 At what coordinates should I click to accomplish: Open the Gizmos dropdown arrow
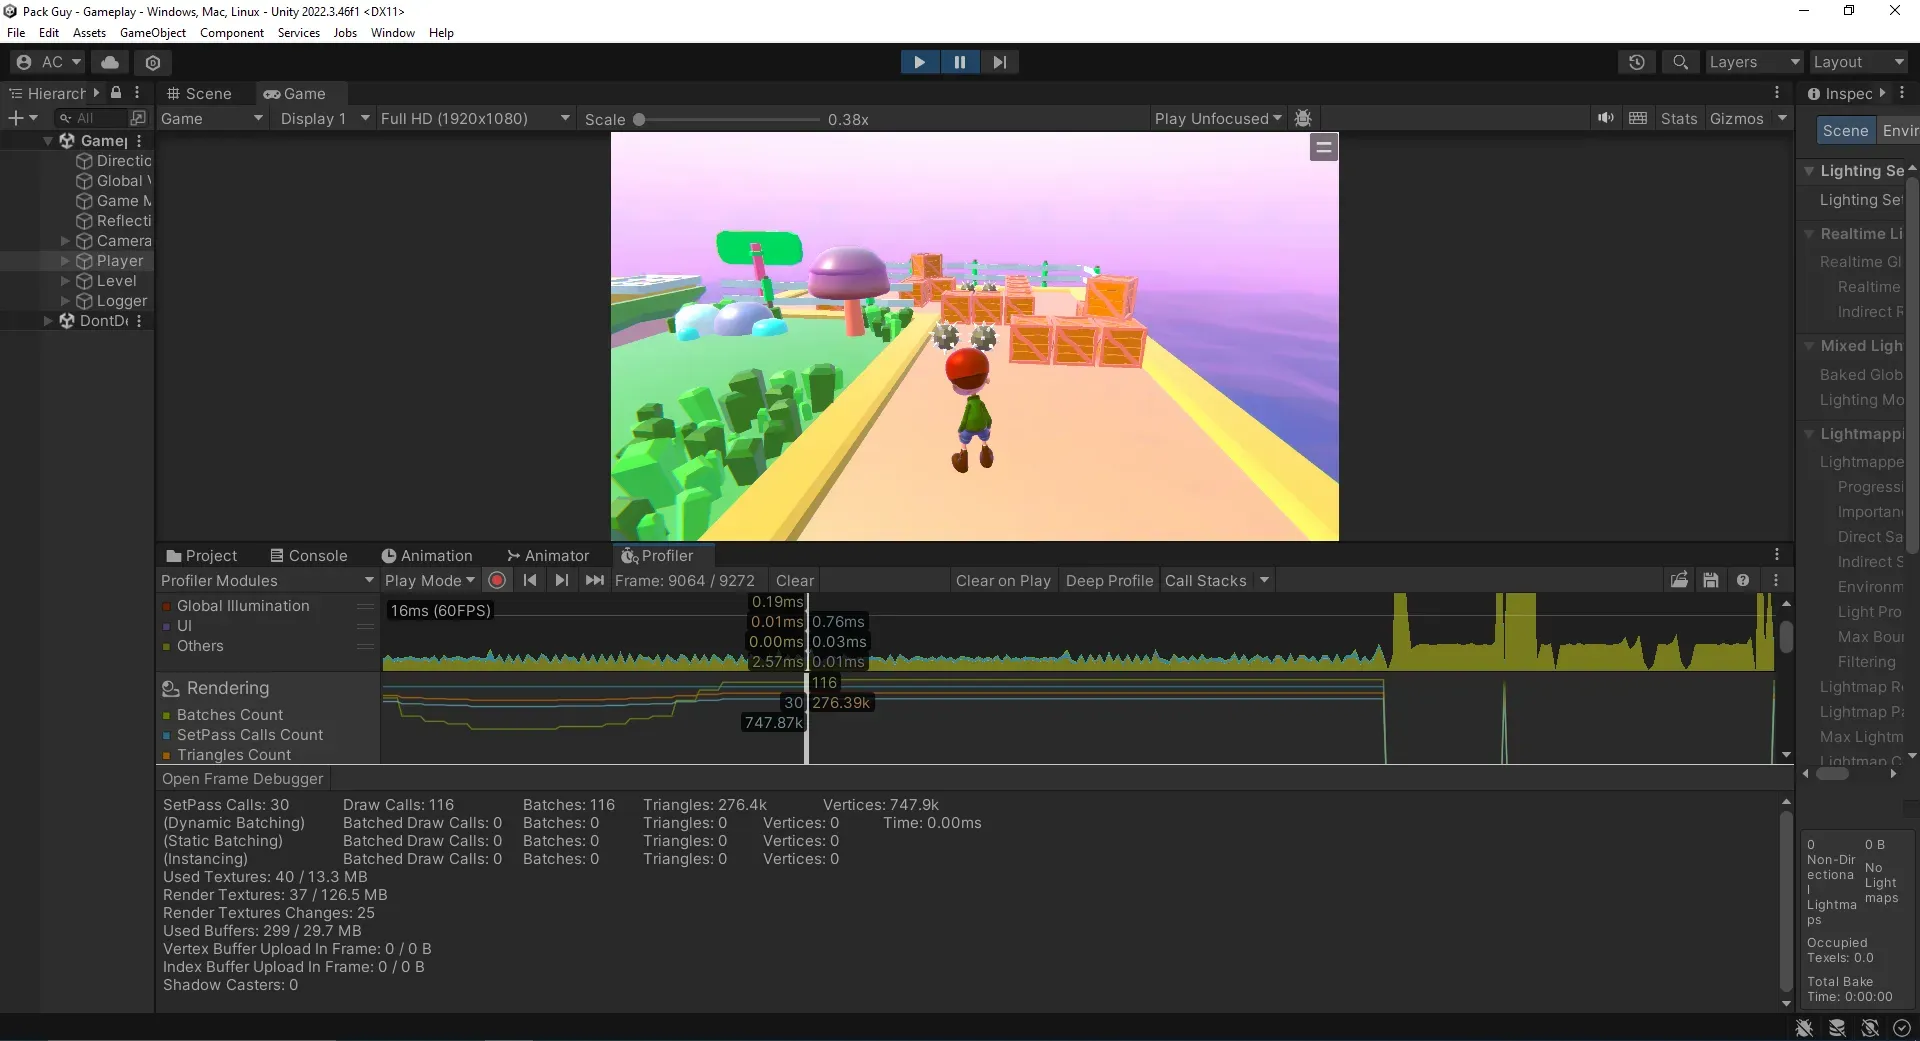tap(1782, 118)
